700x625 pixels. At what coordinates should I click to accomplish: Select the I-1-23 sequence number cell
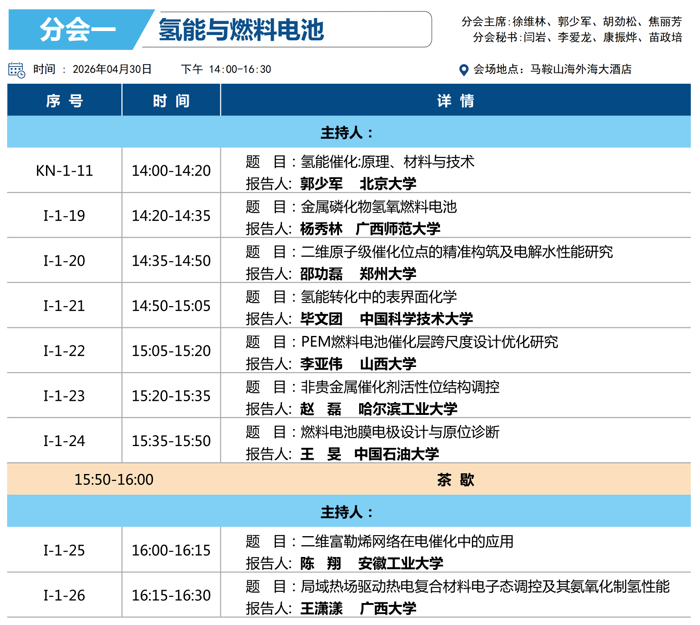[64, 396]
